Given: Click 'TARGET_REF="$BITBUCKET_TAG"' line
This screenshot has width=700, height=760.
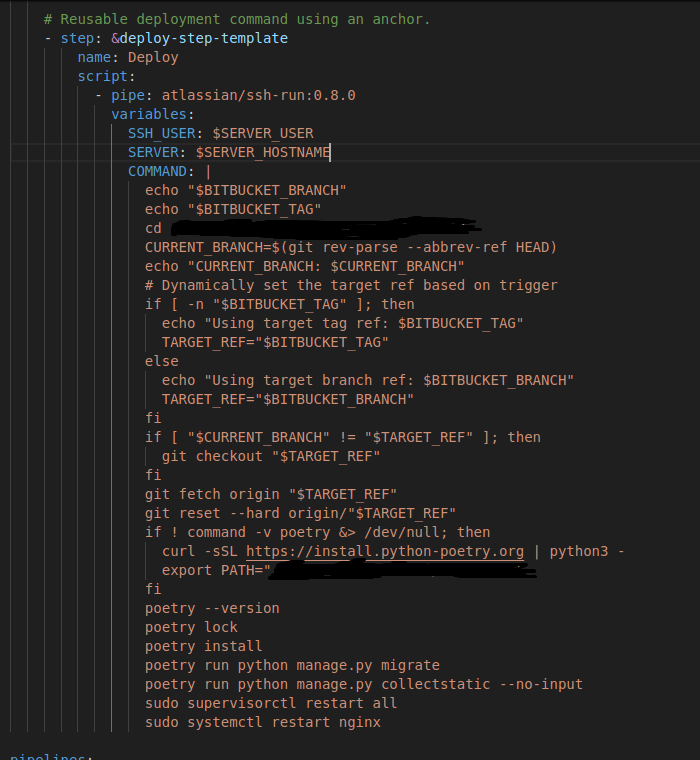Looking at the screenshot, I should point(275,342).
